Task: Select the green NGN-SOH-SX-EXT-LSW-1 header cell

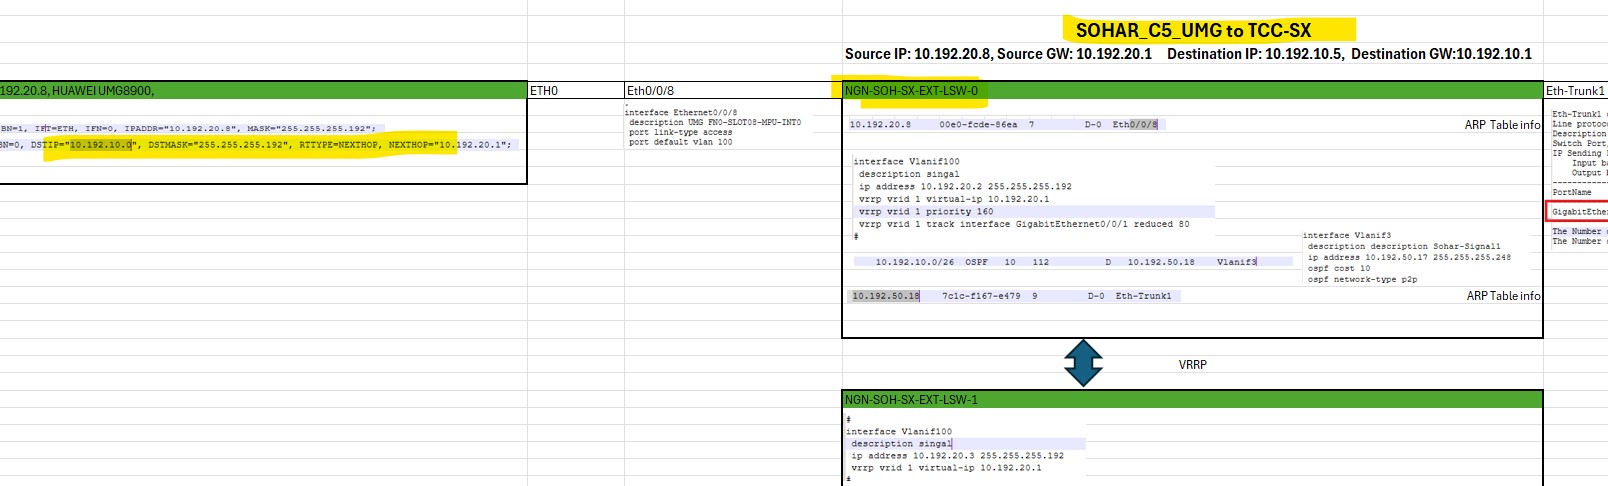Action: point(1192,399)
